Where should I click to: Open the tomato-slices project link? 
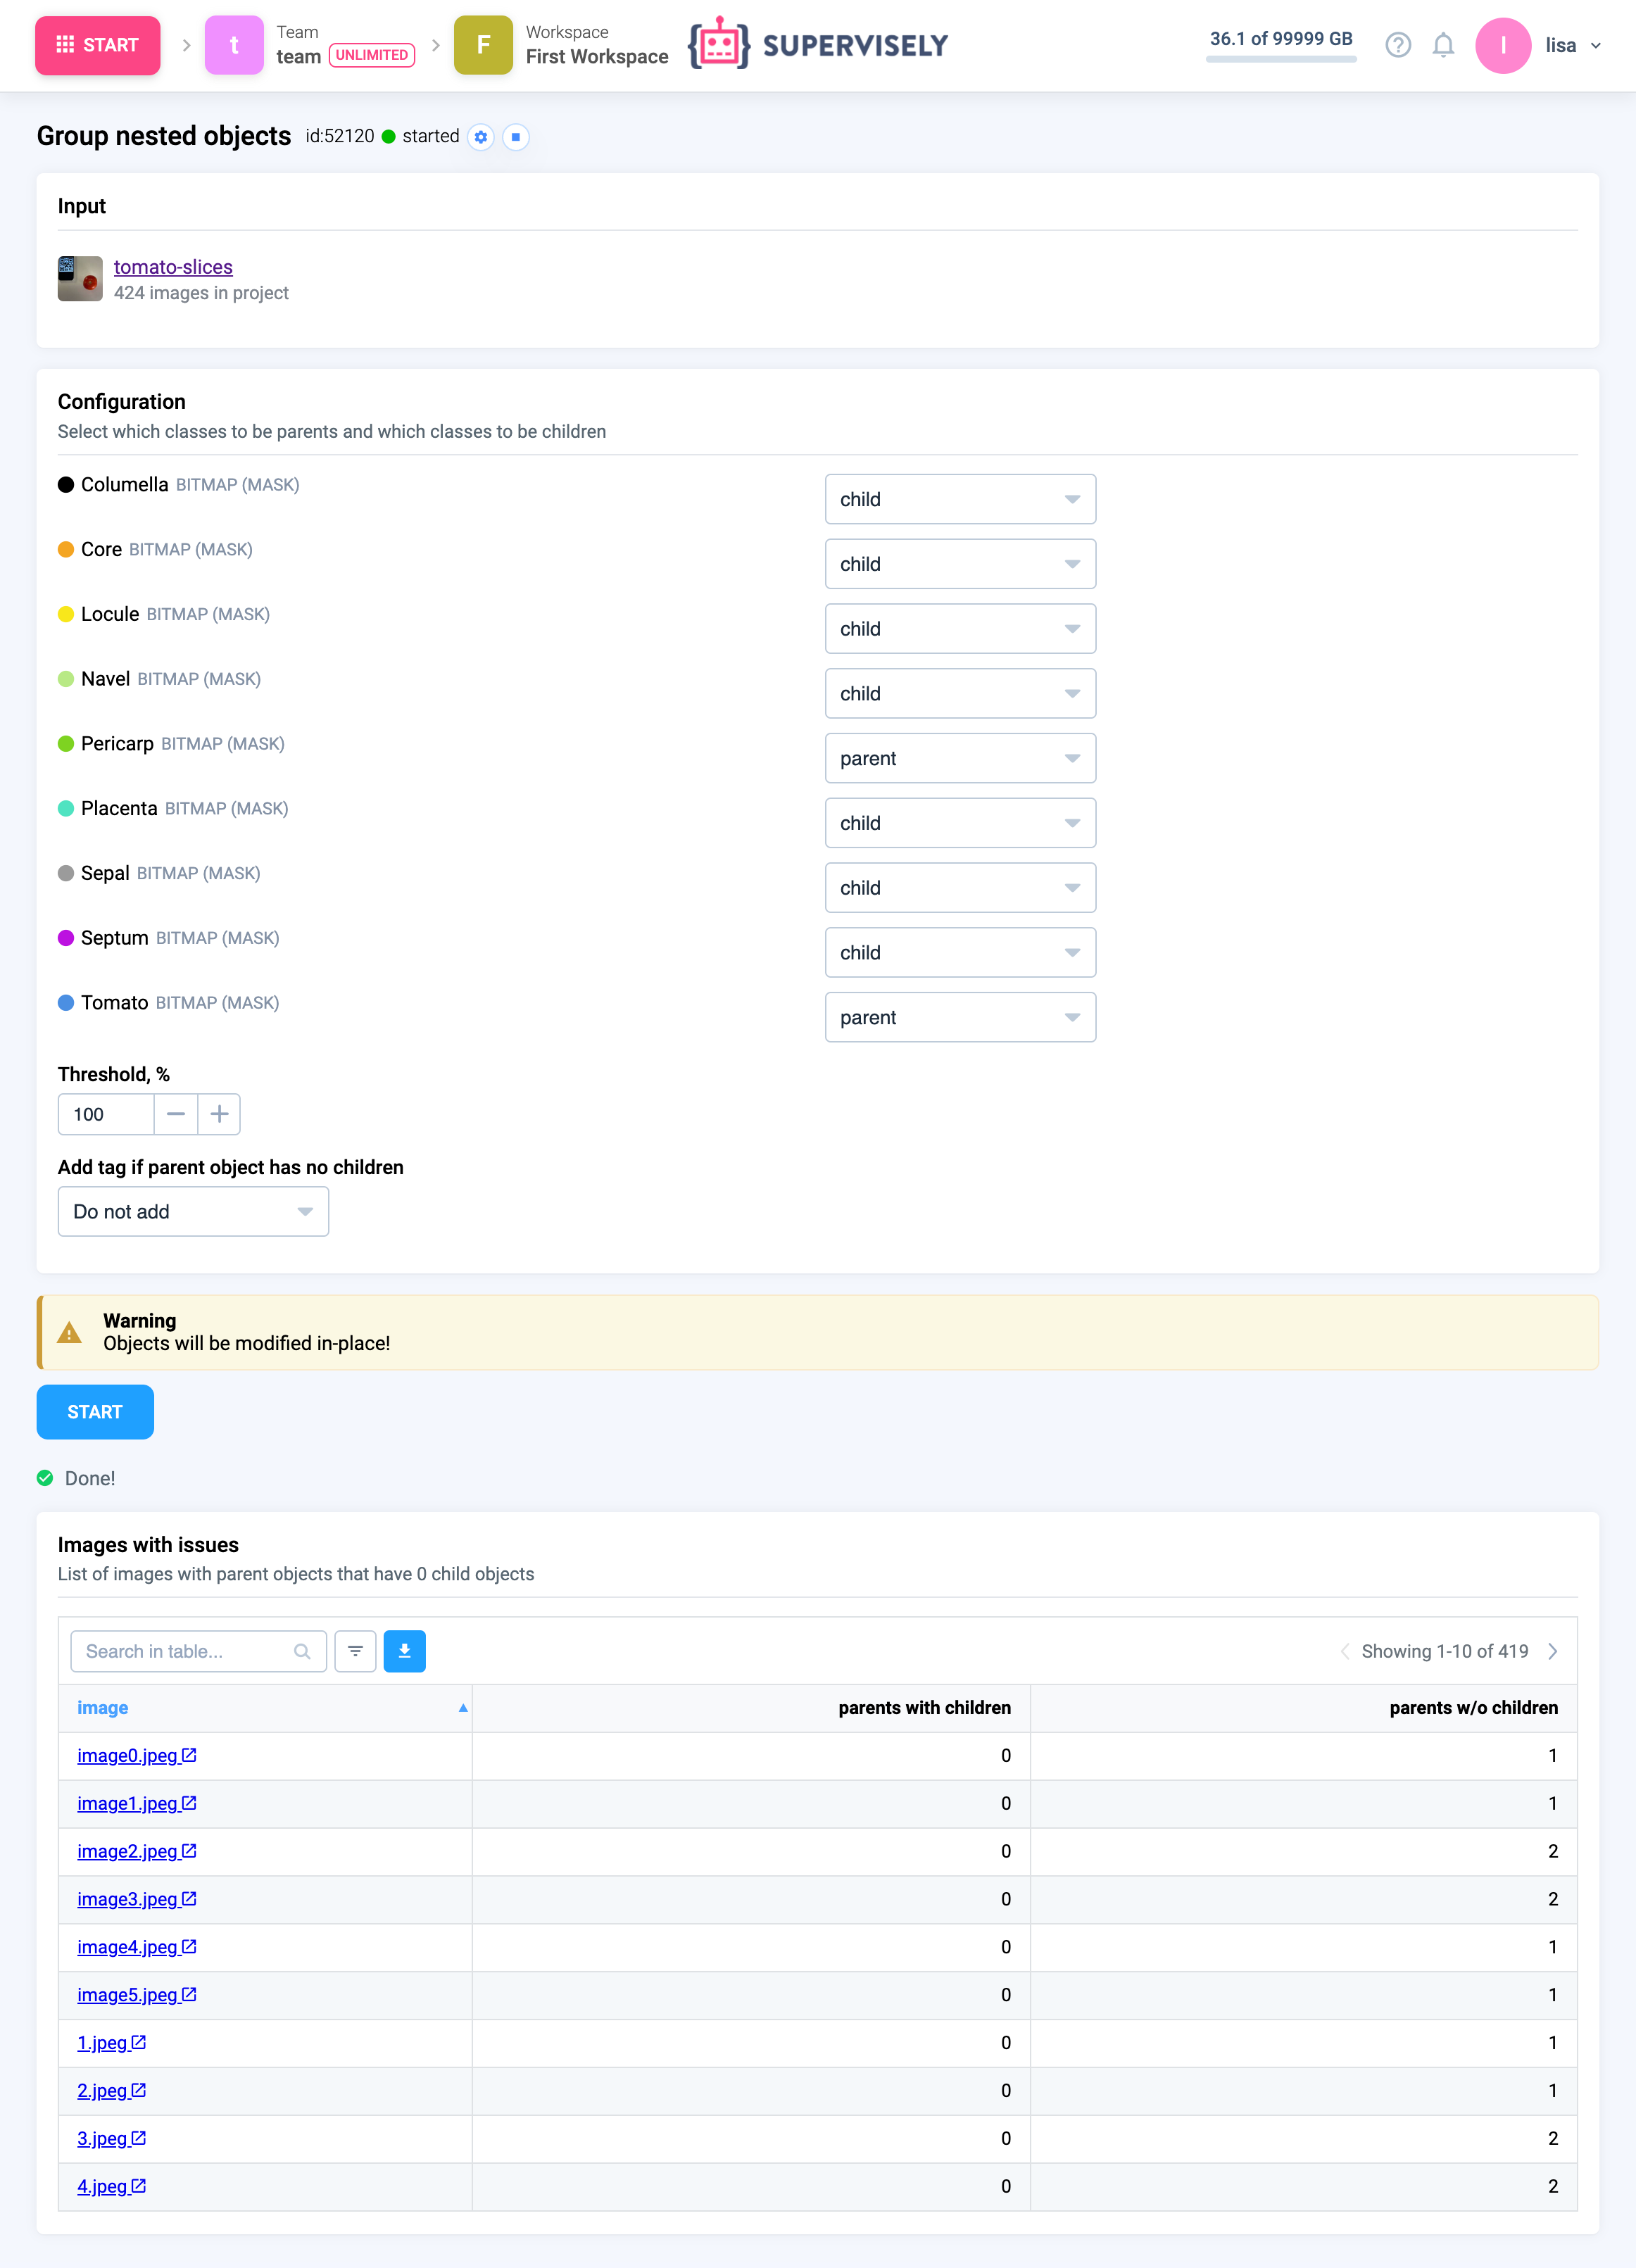click(173, 267)
